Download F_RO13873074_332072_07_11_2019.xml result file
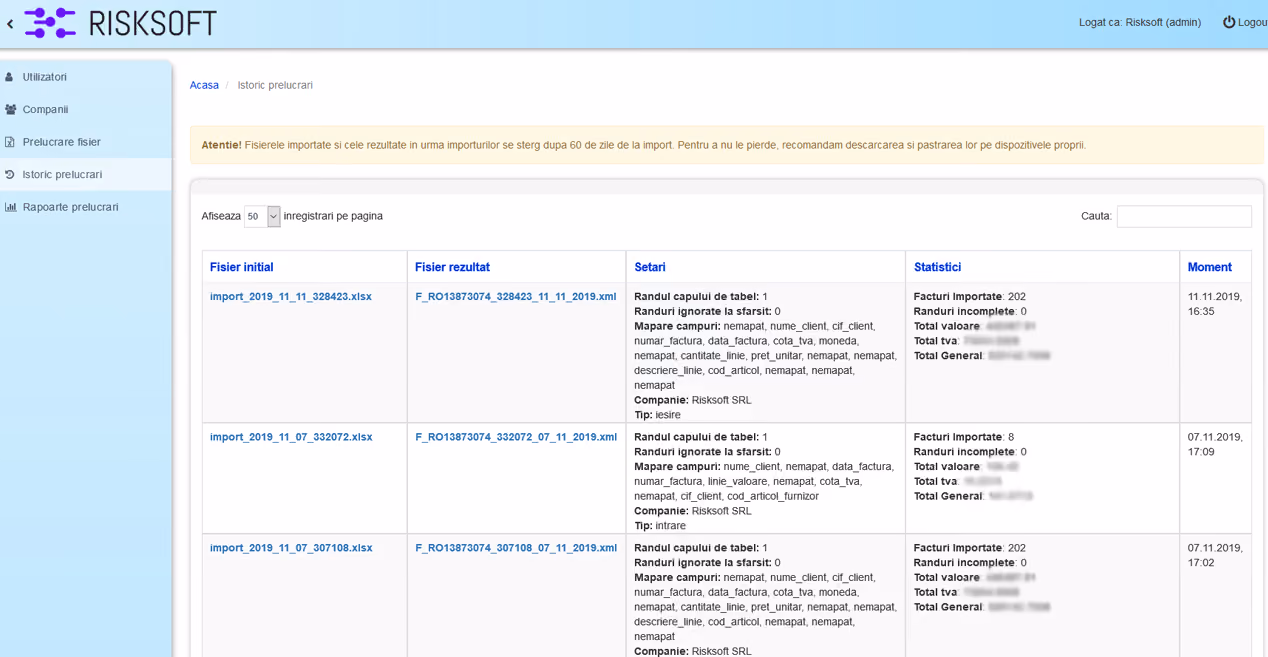This screenshot has width=1268, height=657. coord(516,437)
